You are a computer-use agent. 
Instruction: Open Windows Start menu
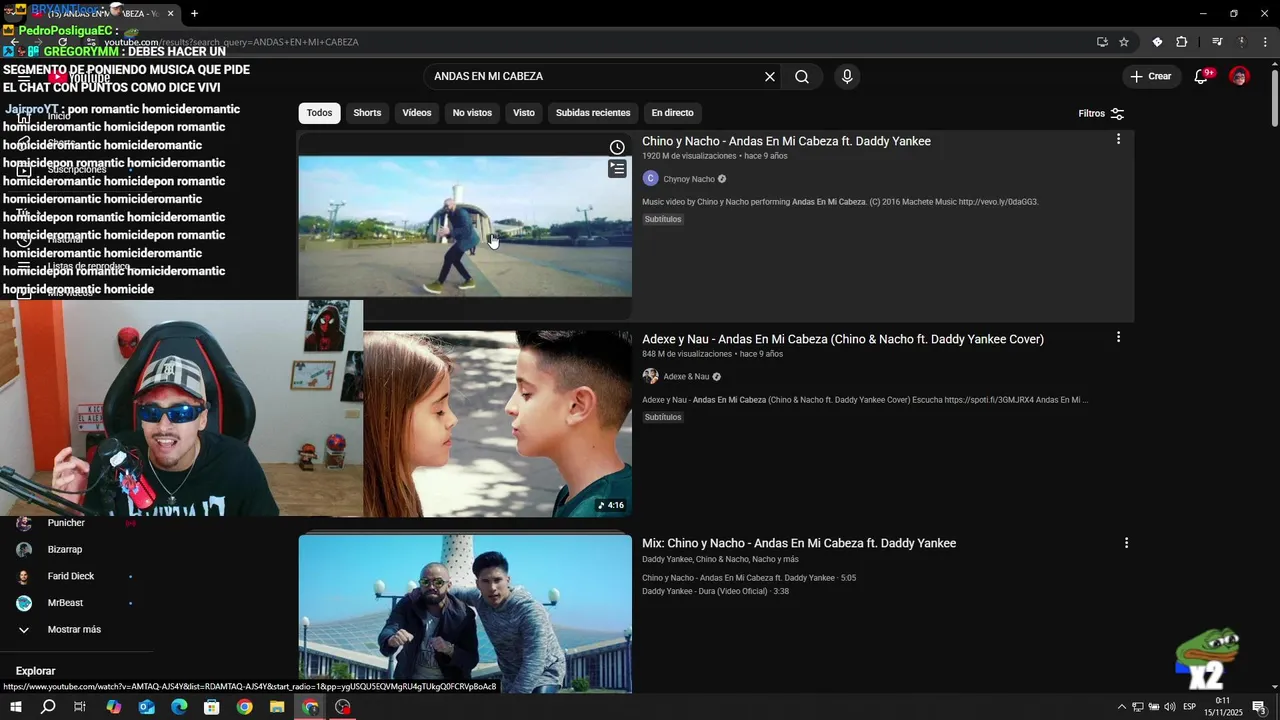(x=15, y=707)
